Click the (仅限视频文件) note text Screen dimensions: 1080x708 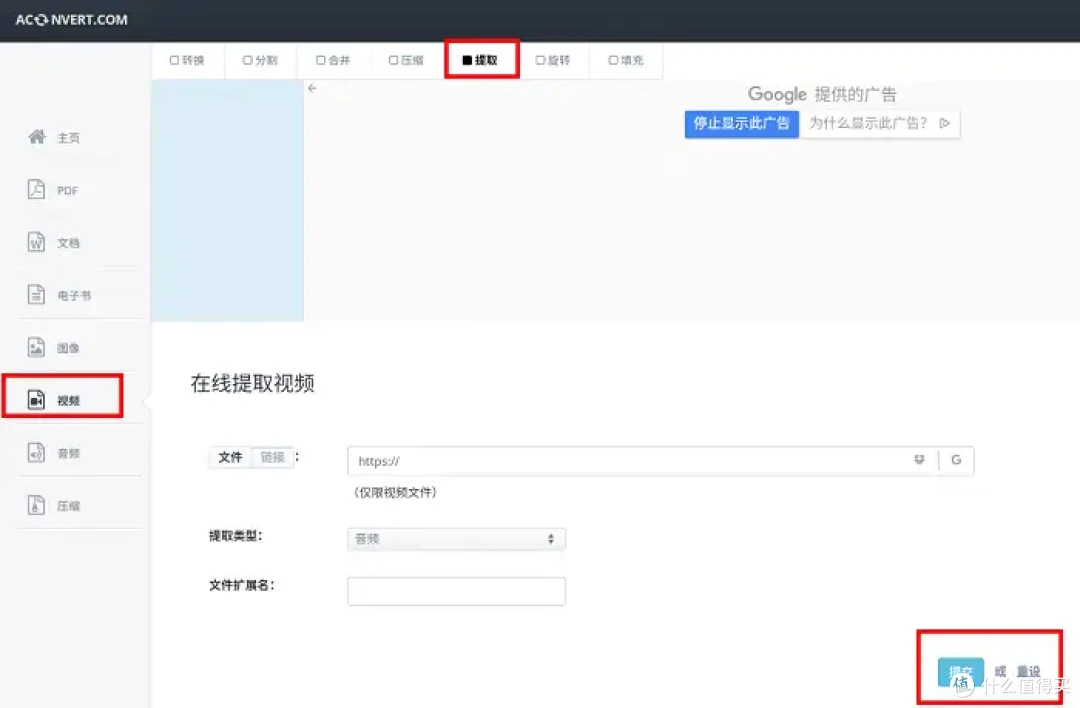pyautogui.click(x=395, y=492)
